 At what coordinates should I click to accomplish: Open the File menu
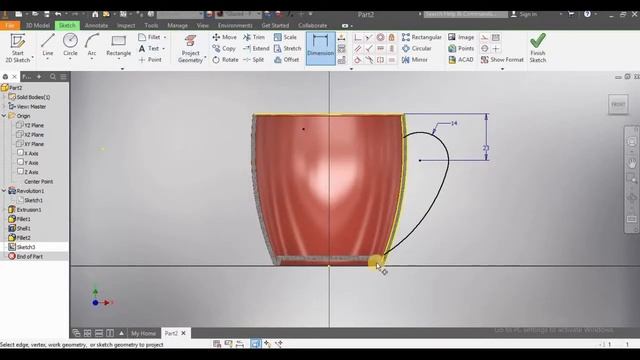tap(10, 25)
